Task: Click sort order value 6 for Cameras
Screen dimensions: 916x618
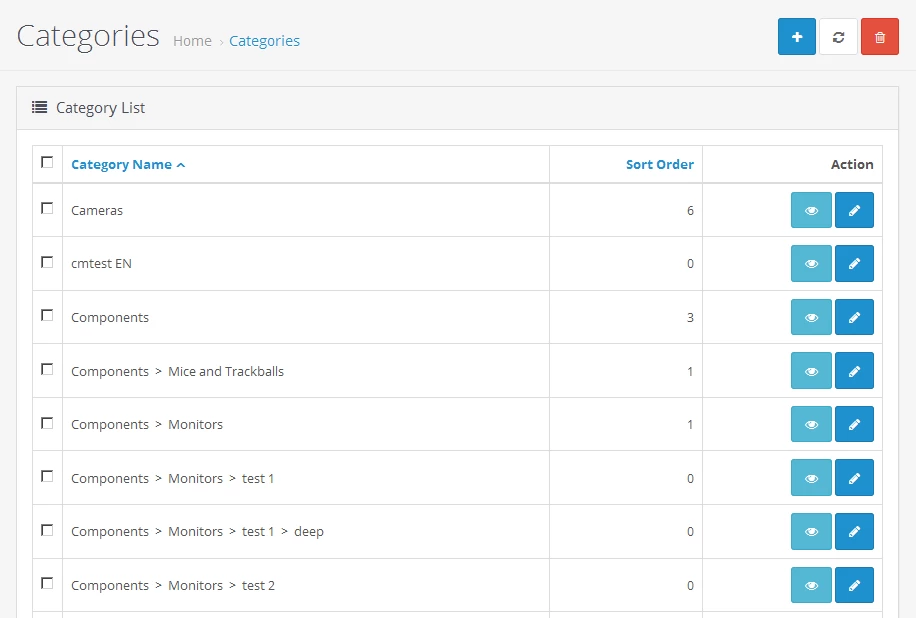Action: pos(690,211)
